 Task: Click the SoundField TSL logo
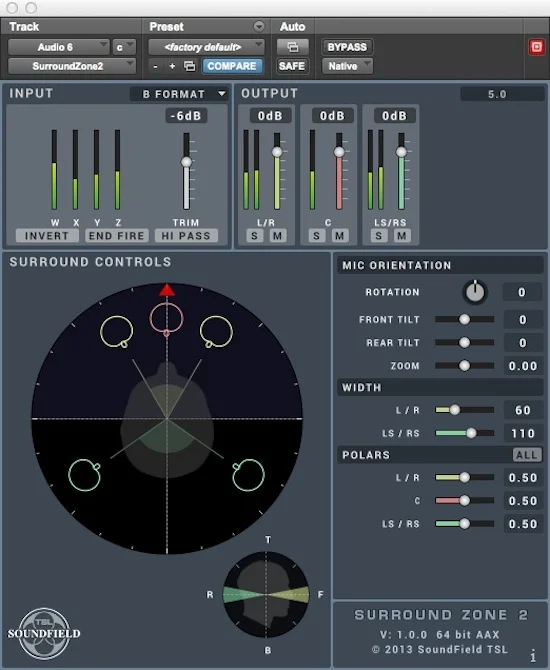[44, 633]
